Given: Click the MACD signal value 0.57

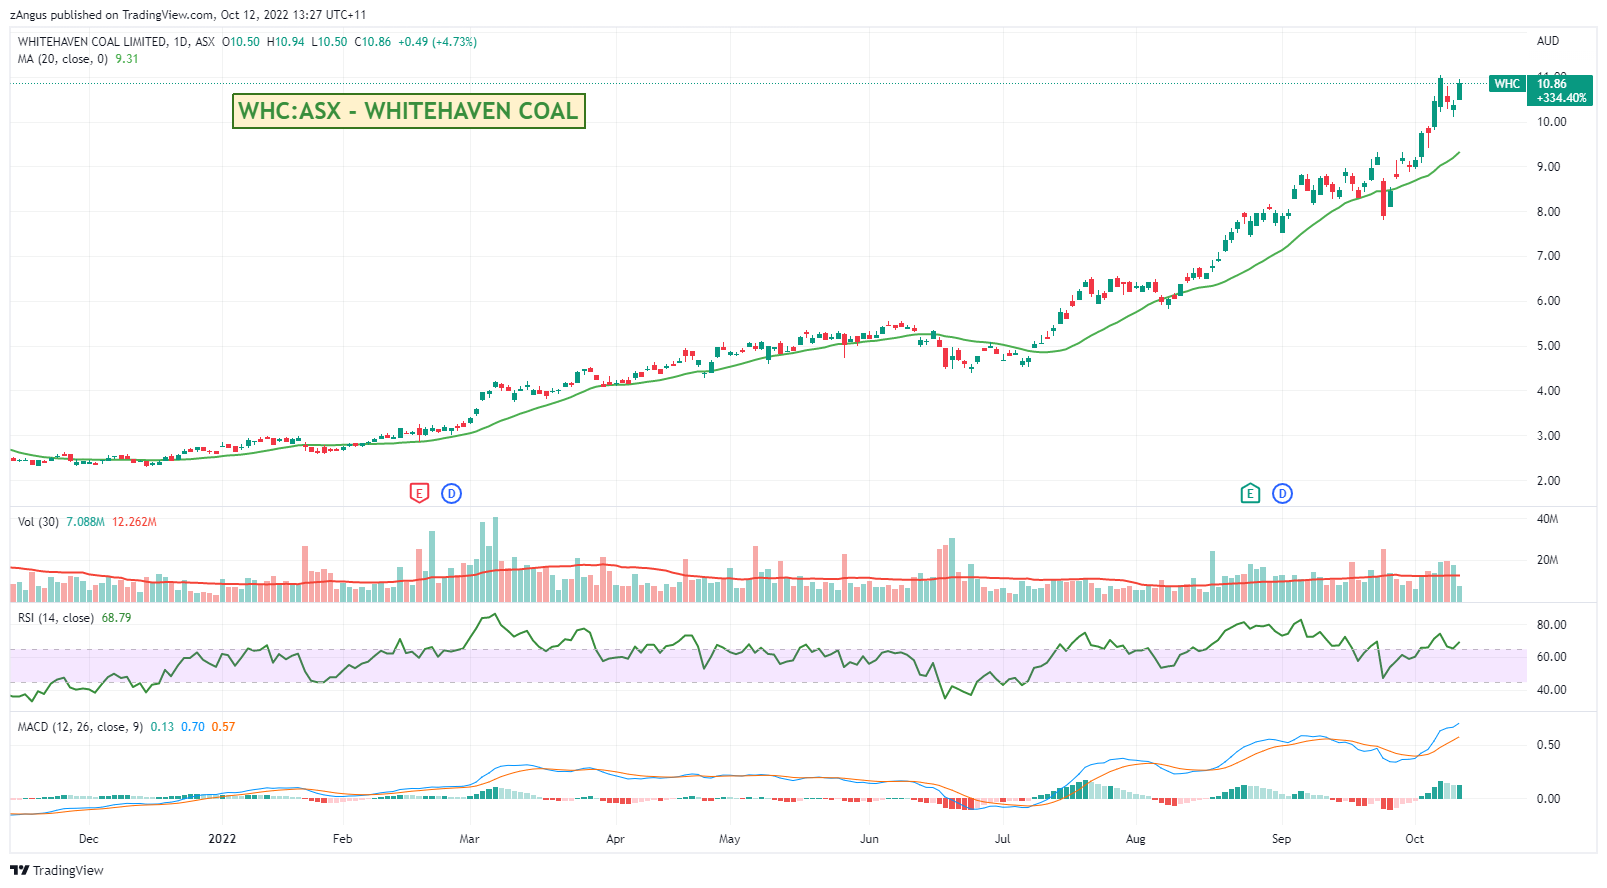Looking at the screenshot, I should click(224, 727).
